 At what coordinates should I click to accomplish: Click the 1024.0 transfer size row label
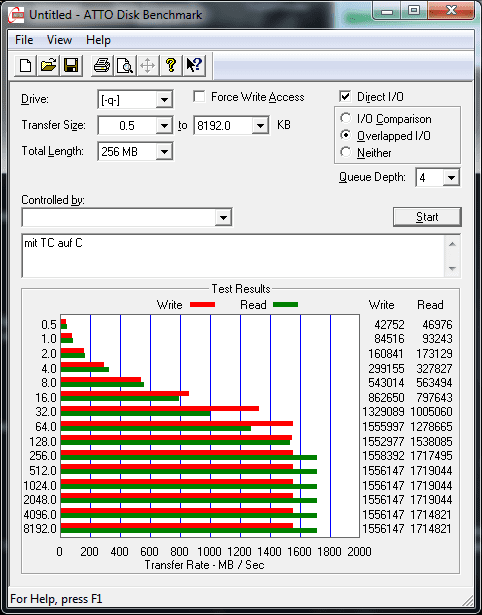pos(40,486)
